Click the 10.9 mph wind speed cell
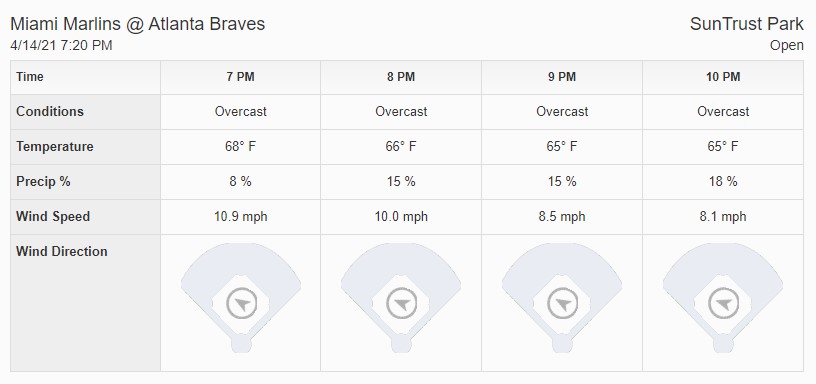Screen dimensions: 816x384 pyautogui.click(x=240, y=216)
